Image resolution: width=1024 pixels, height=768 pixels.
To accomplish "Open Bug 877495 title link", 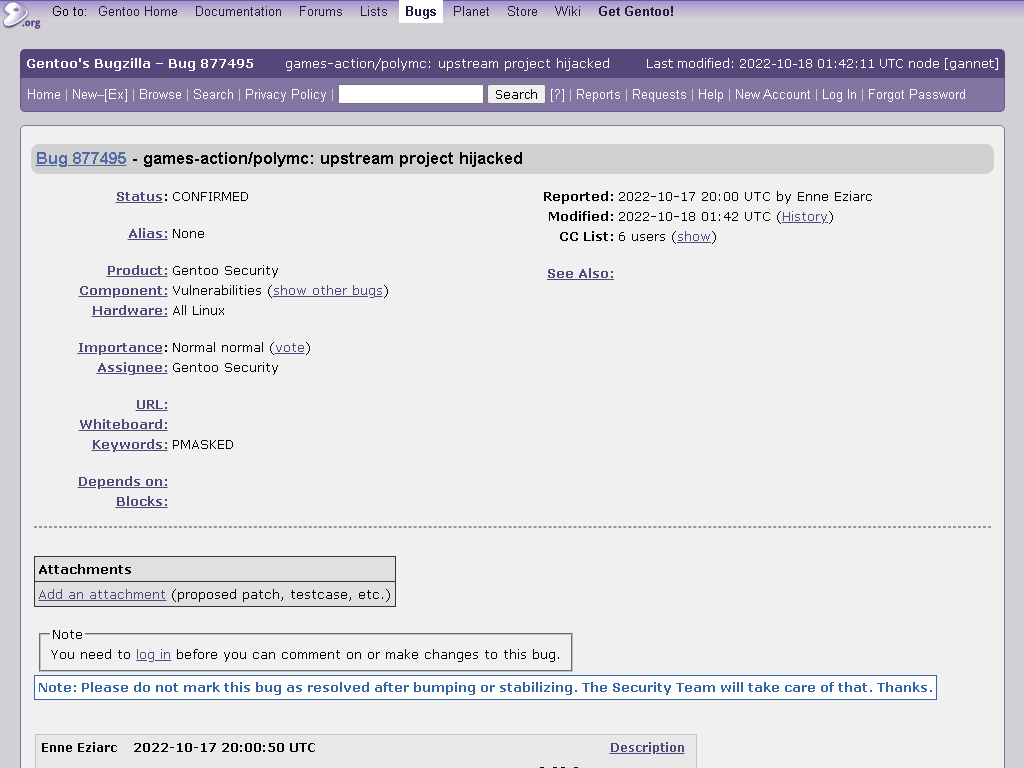I will click(81, 158).
